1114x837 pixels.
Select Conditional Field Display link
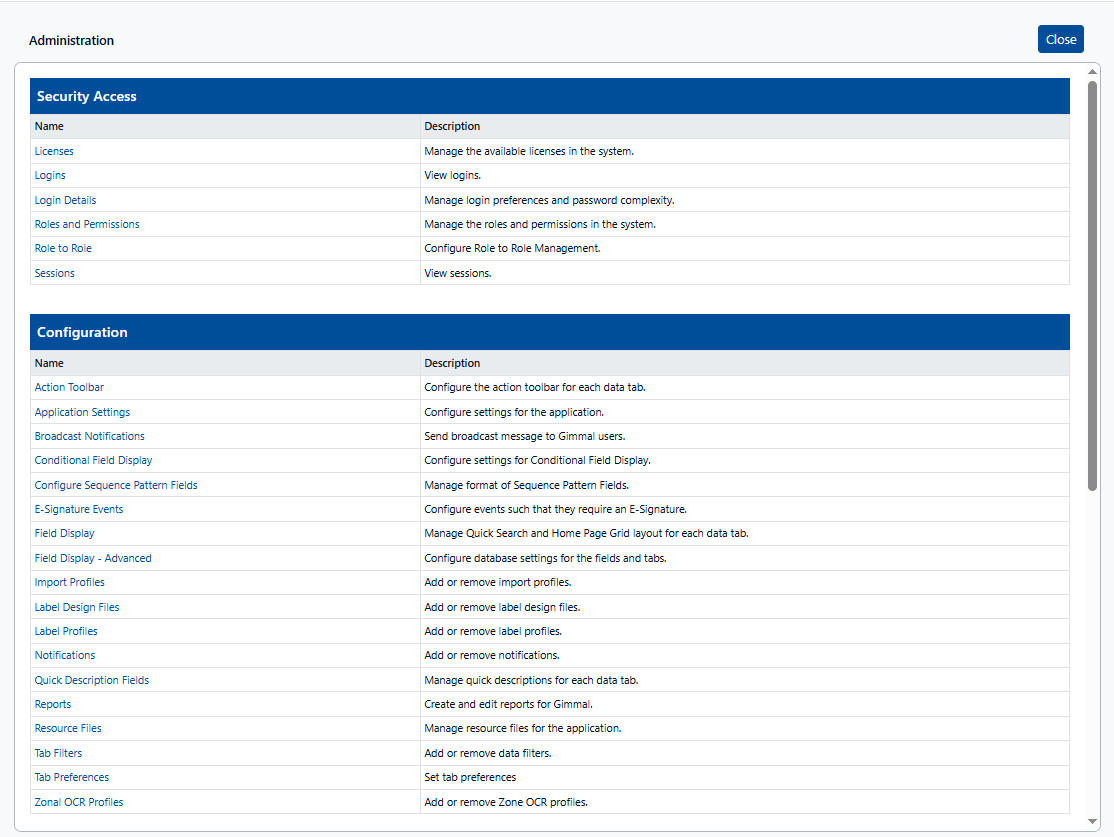pos(93,460)
